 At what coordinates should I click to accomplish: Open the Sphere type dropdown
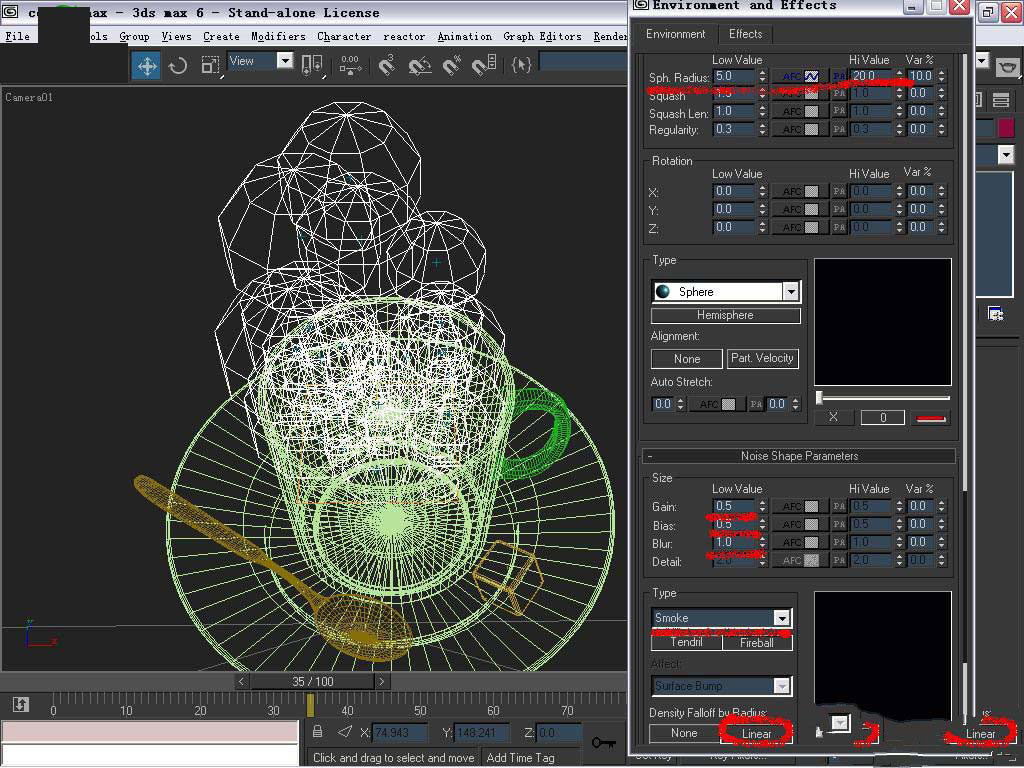(791, 291)
